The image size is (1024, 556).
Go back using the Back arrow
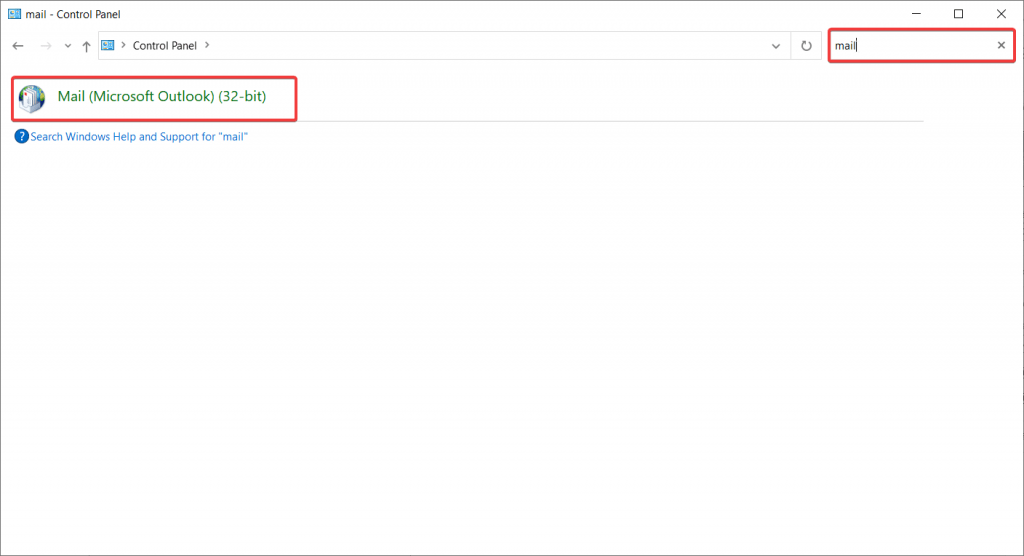pyautogui.click(x=18, y=46)
